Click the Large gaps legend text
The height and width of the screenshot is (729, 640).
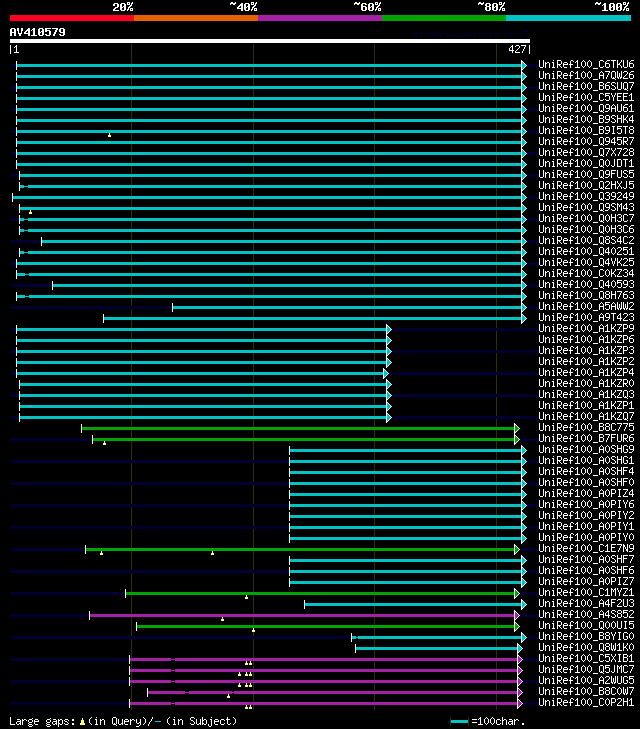(123, 721)
